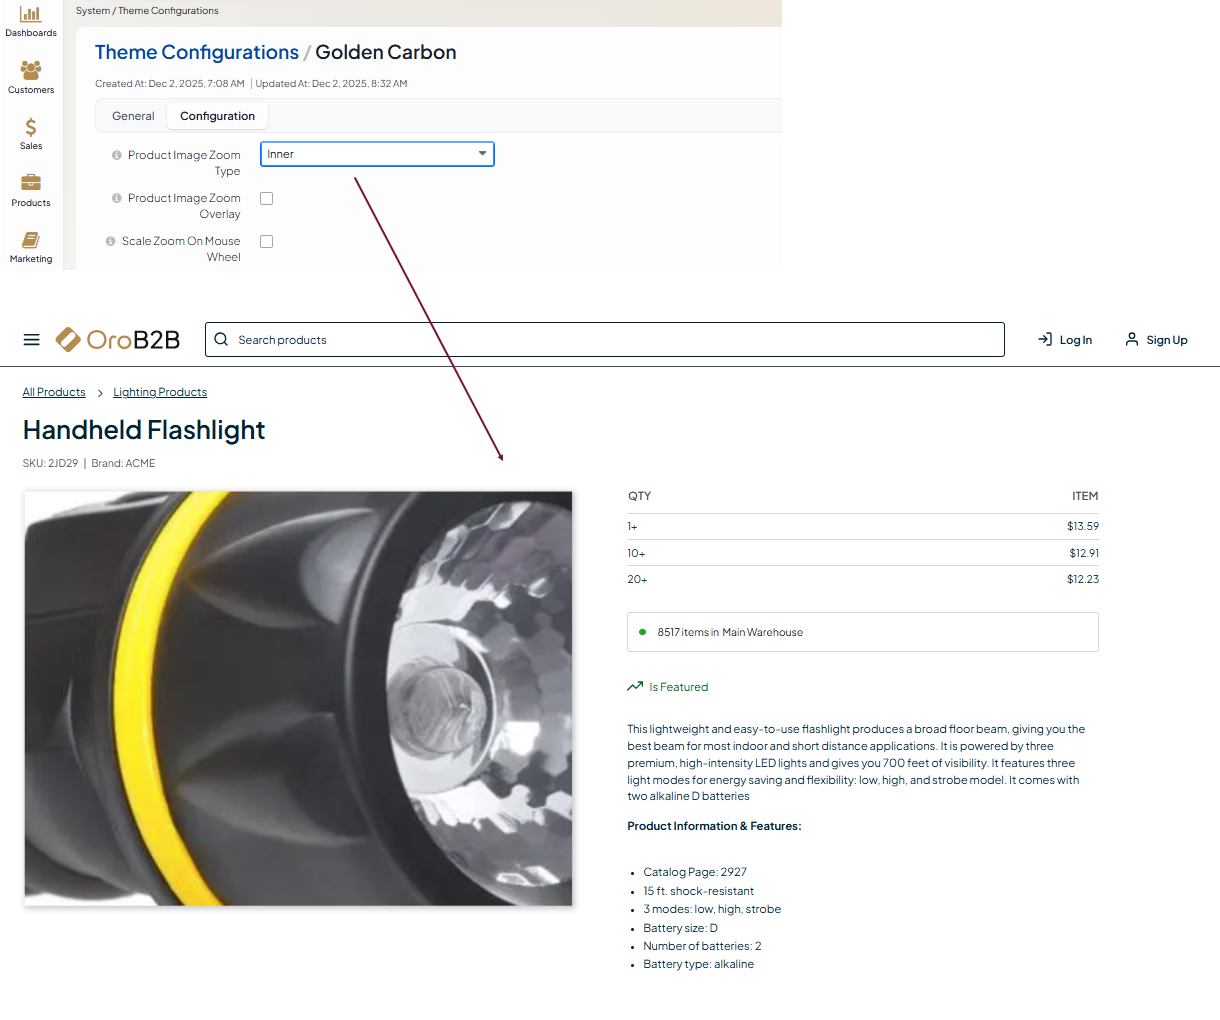The image size is (1220, 1020).
Task: Expand the Product Image Zoom Type dropdown
Action: click(377, 154)
